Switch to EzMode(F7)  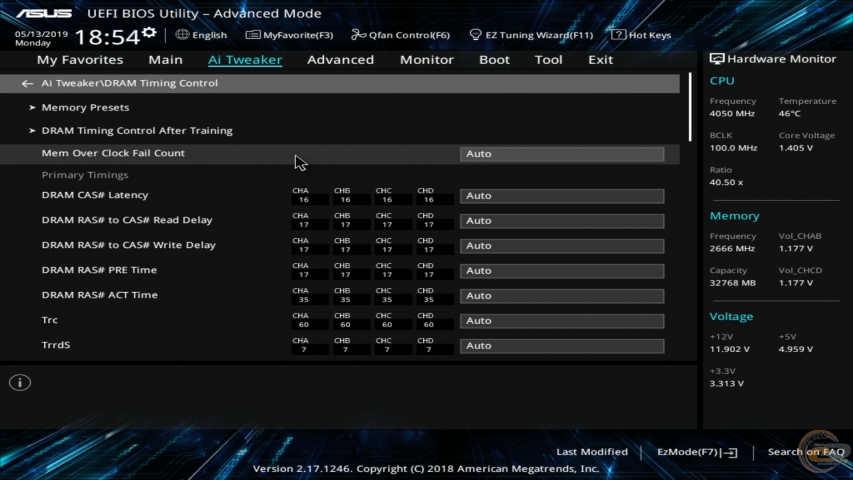(x=697, y=452)
